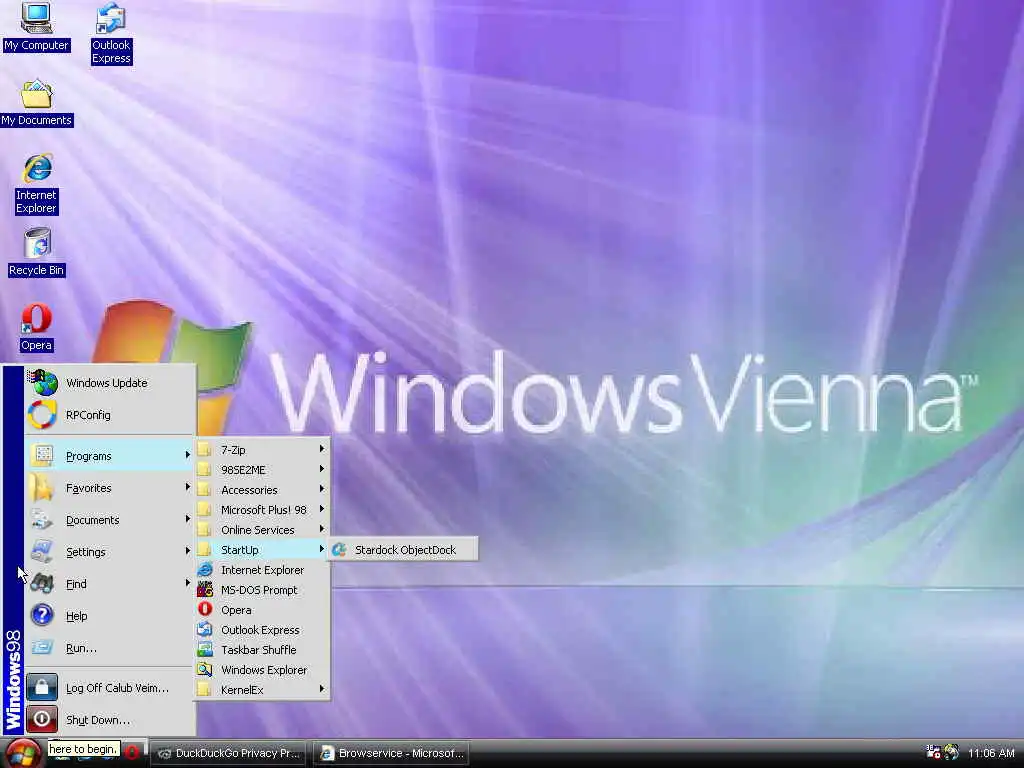Click the Help question mark icon

click(x=42, y=615)
